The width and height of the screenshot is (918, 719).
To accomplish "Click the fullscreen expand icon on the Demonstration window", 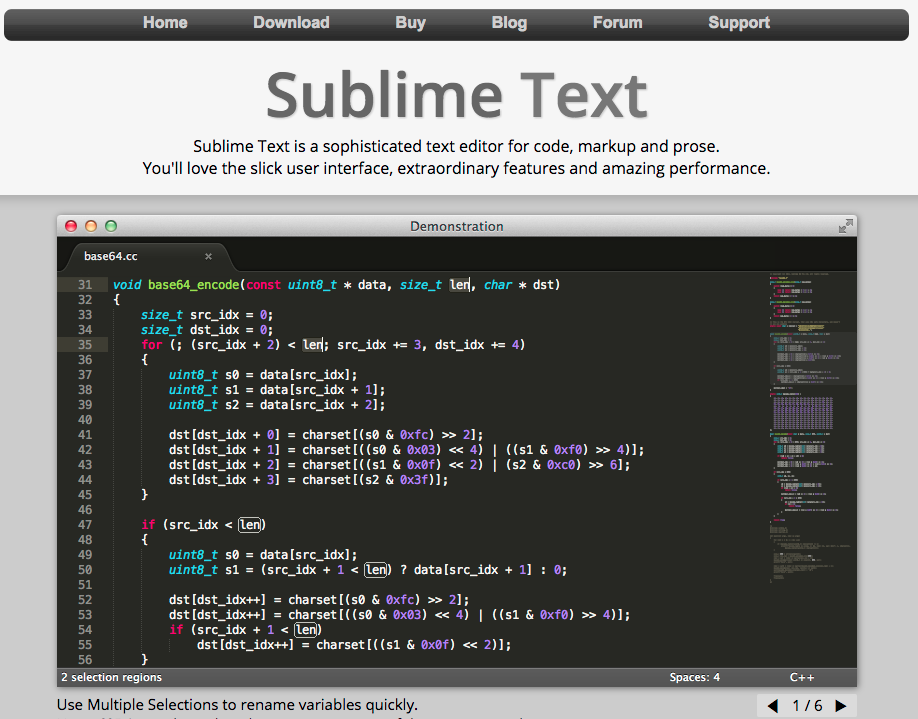I will tap(846, 225).
